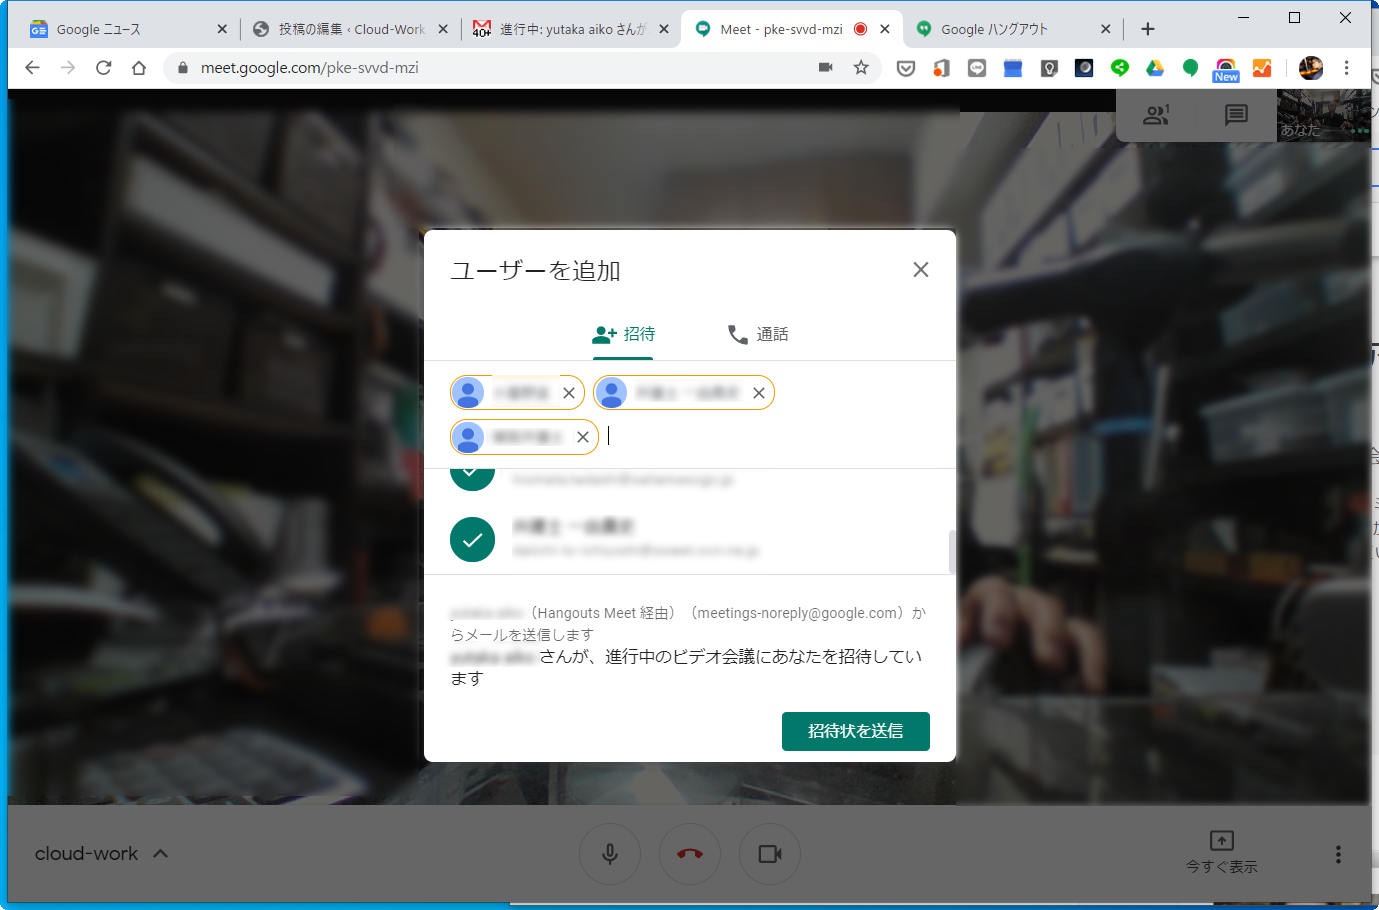Mute the microphone
Screen dimensions: 1379x910
(610, 853)
